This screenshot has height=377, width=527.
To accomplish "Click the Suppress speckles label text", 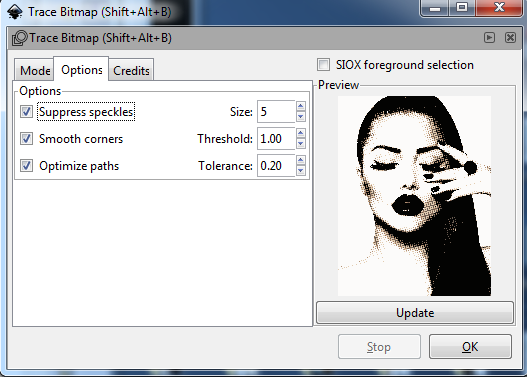I will coord(86,112).
